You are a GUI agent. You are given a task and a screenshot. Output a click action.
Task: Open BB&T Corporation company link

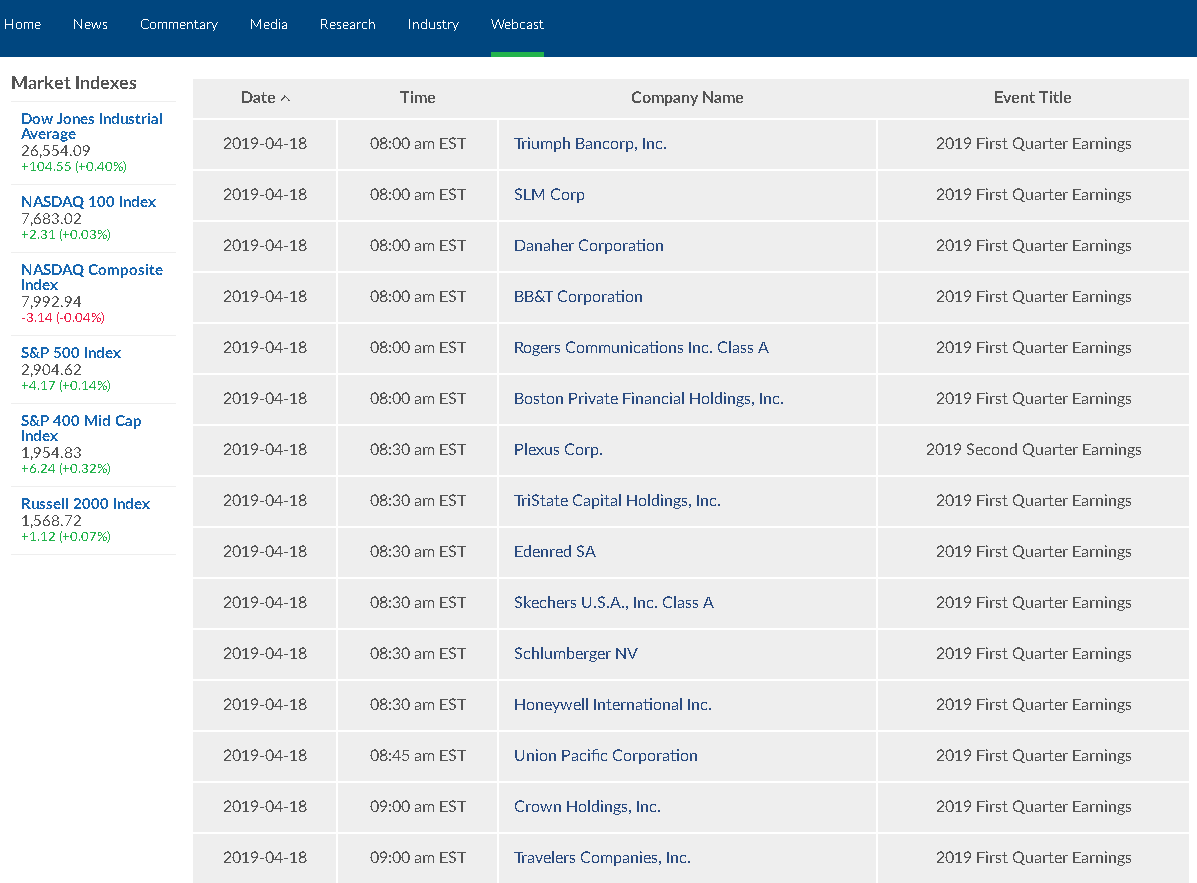click(578, 297)
